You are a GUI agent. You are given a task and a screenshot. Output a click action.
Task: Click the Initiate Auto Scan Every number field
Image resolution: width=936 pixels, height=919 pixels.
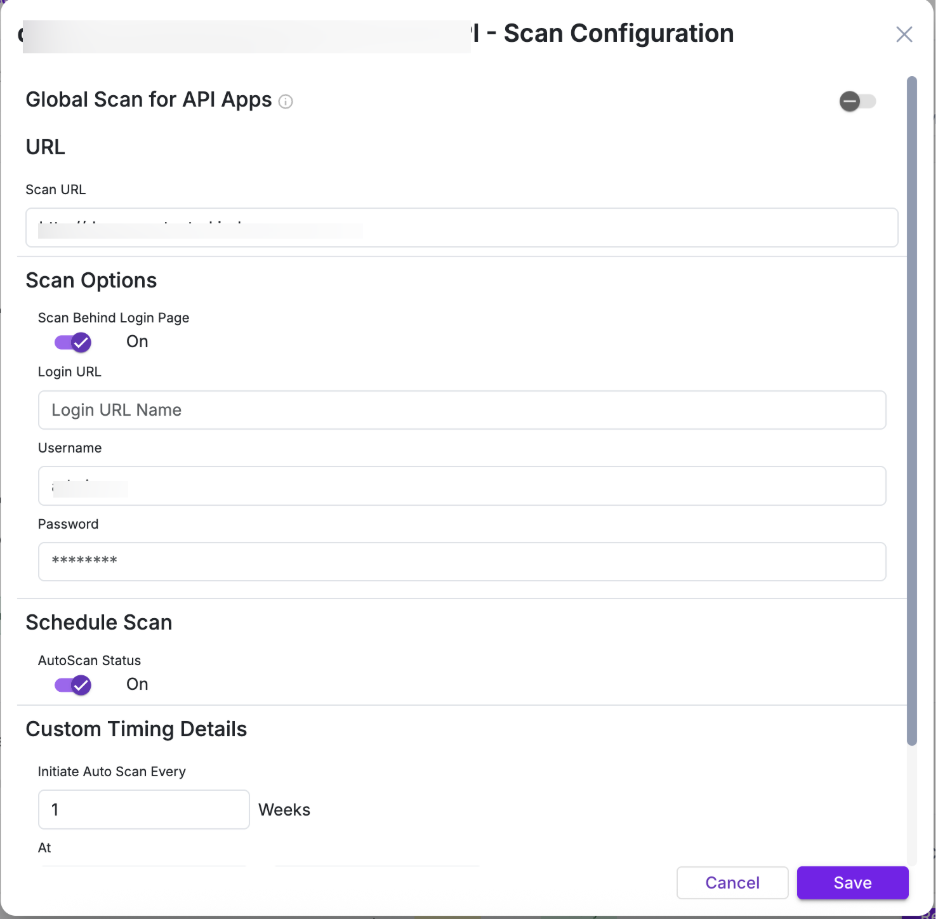143,810
